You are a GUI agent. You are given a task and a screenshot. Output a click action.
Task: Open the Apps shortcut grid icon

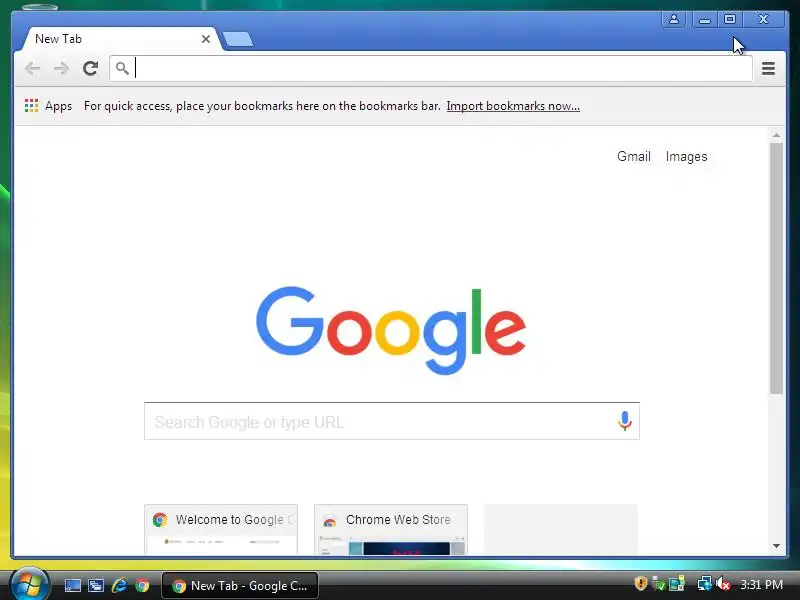tap(32, 106)
